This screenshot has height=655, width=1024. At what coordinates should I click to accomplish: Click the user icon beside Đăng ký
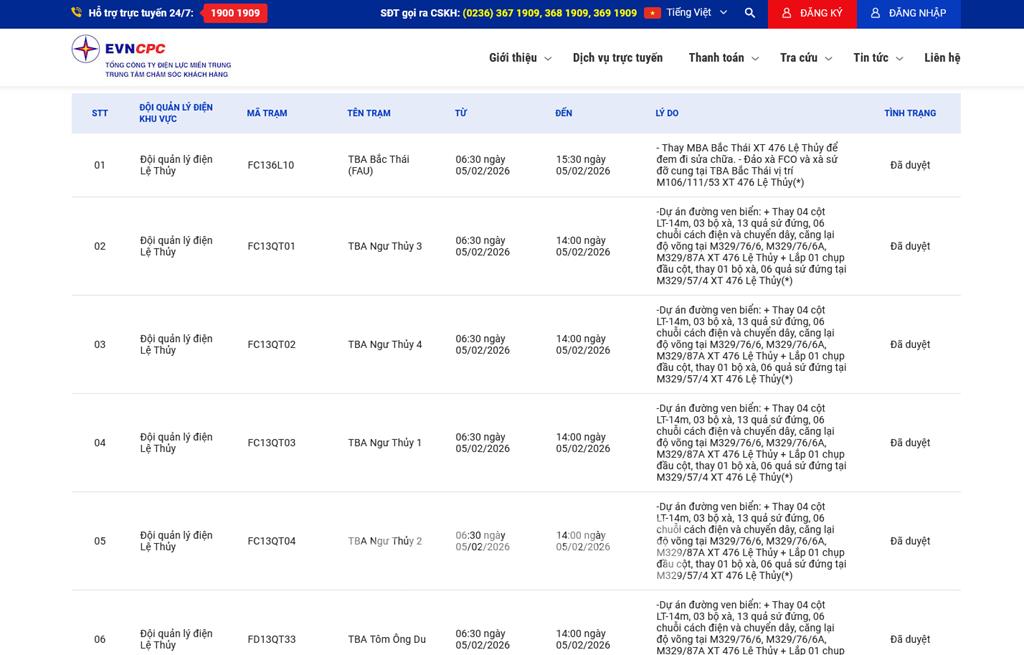click(x=787, y=13)
